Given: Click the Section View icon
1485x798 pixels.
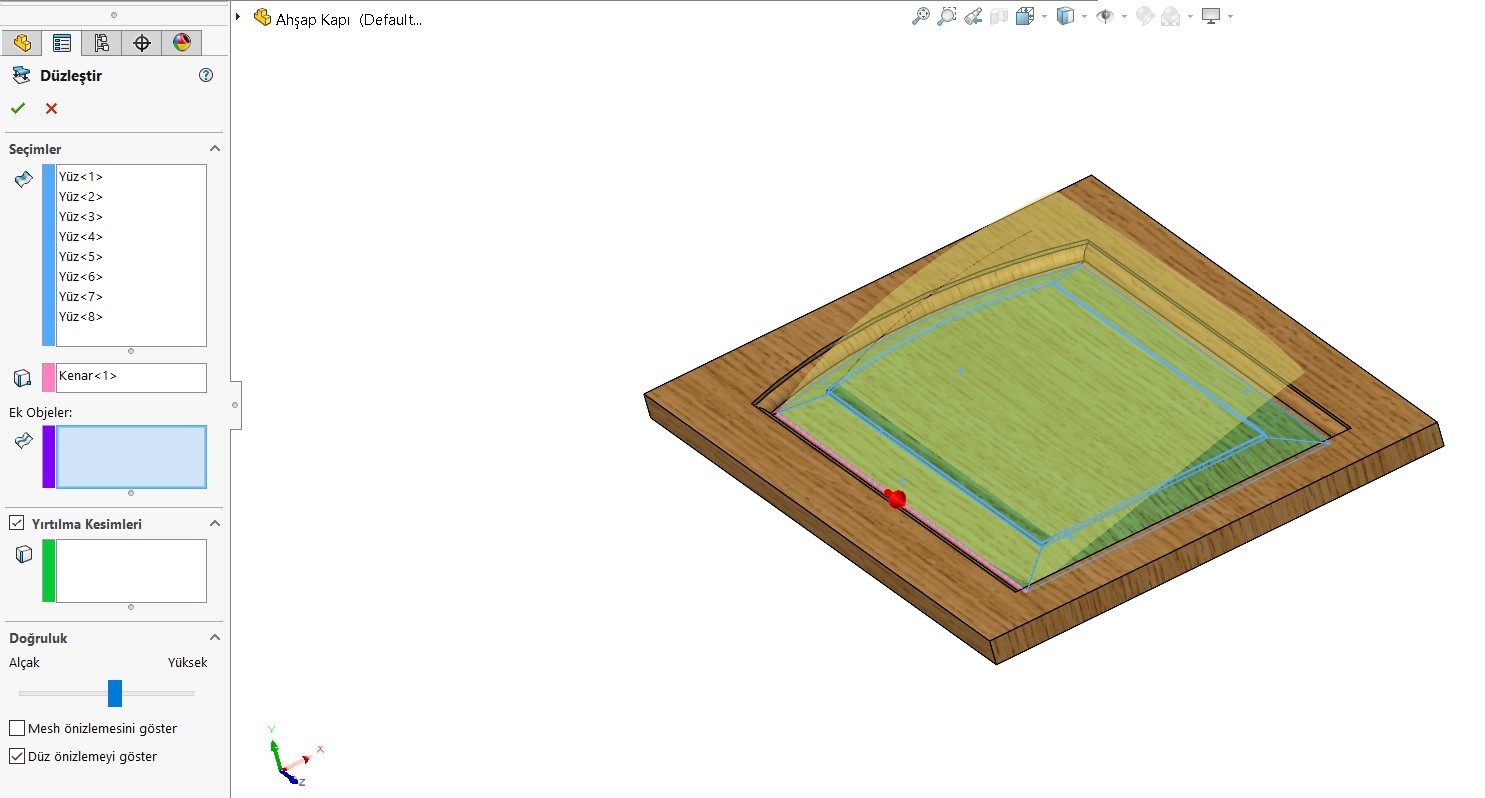Looking at the screenshot, I should pos(998,17).
